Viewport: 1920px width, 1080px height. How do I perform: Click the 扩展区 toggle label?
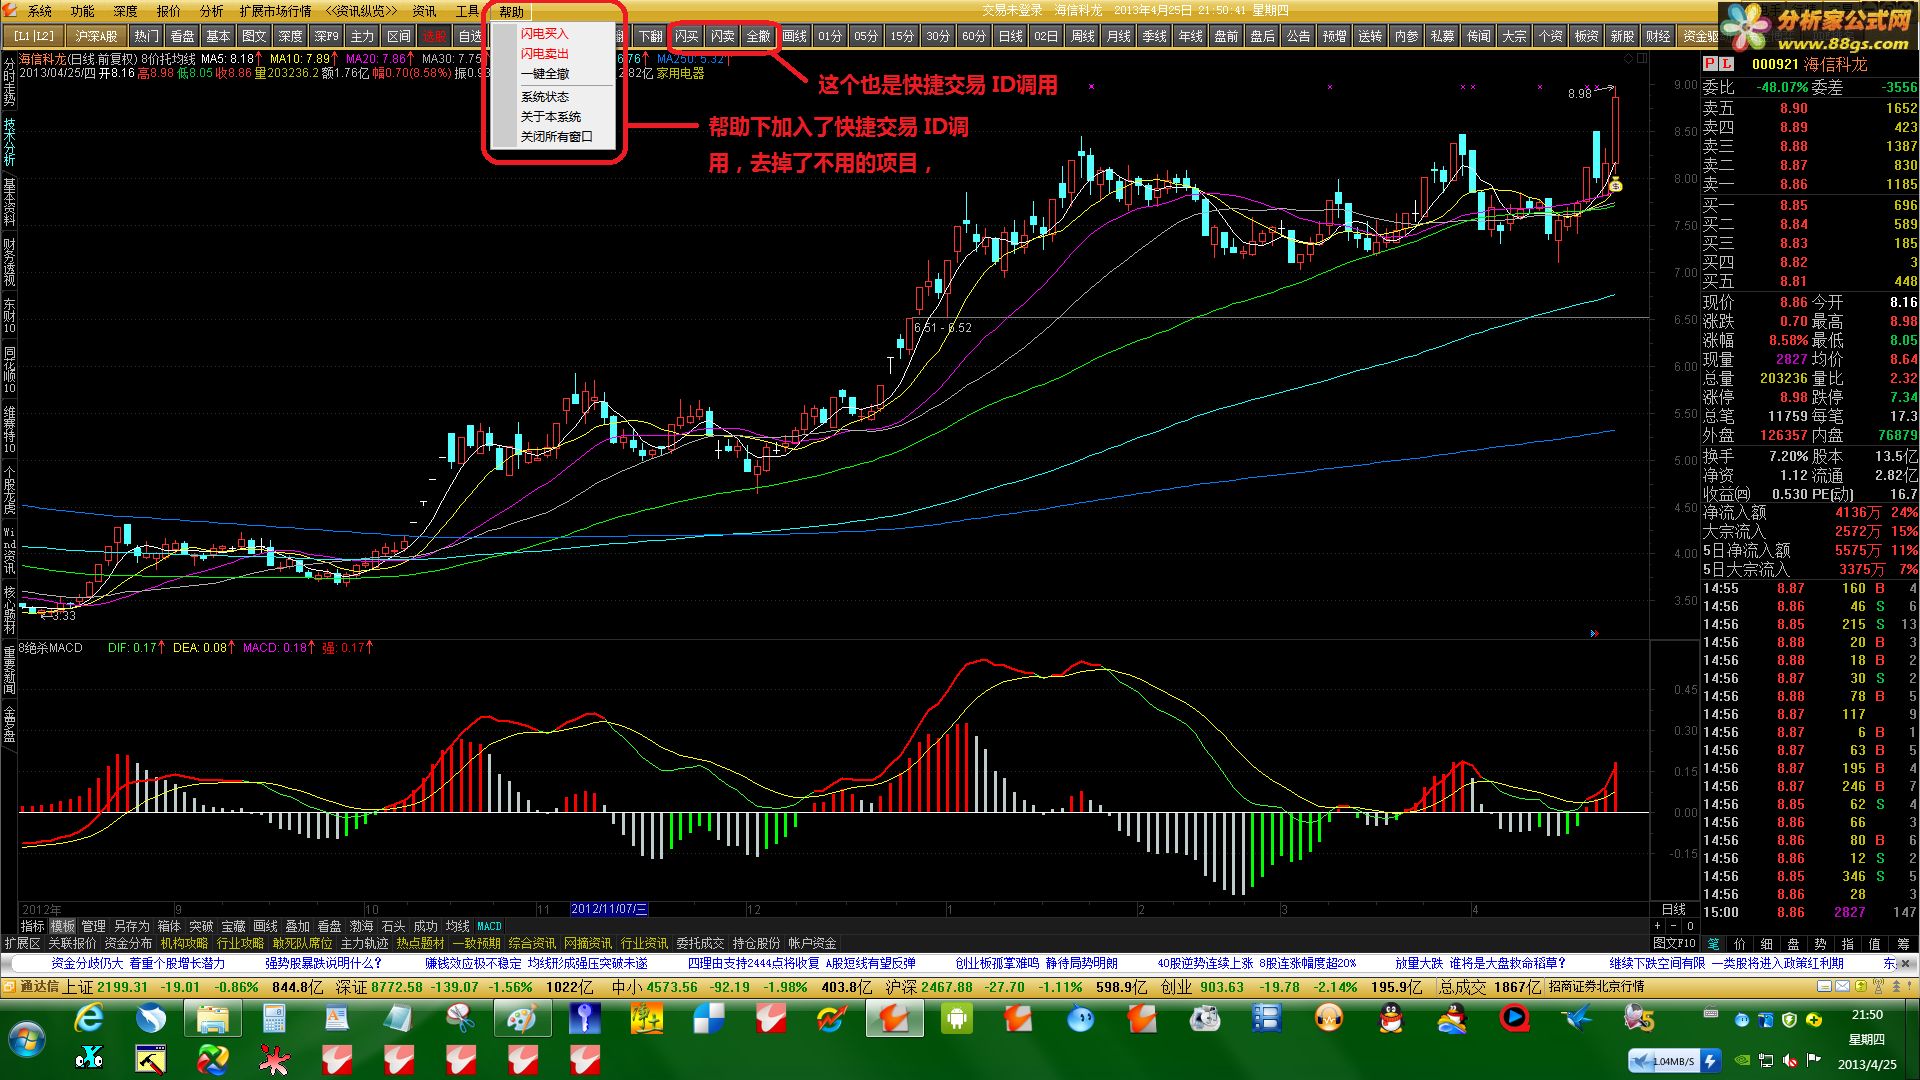coord(23,944)
